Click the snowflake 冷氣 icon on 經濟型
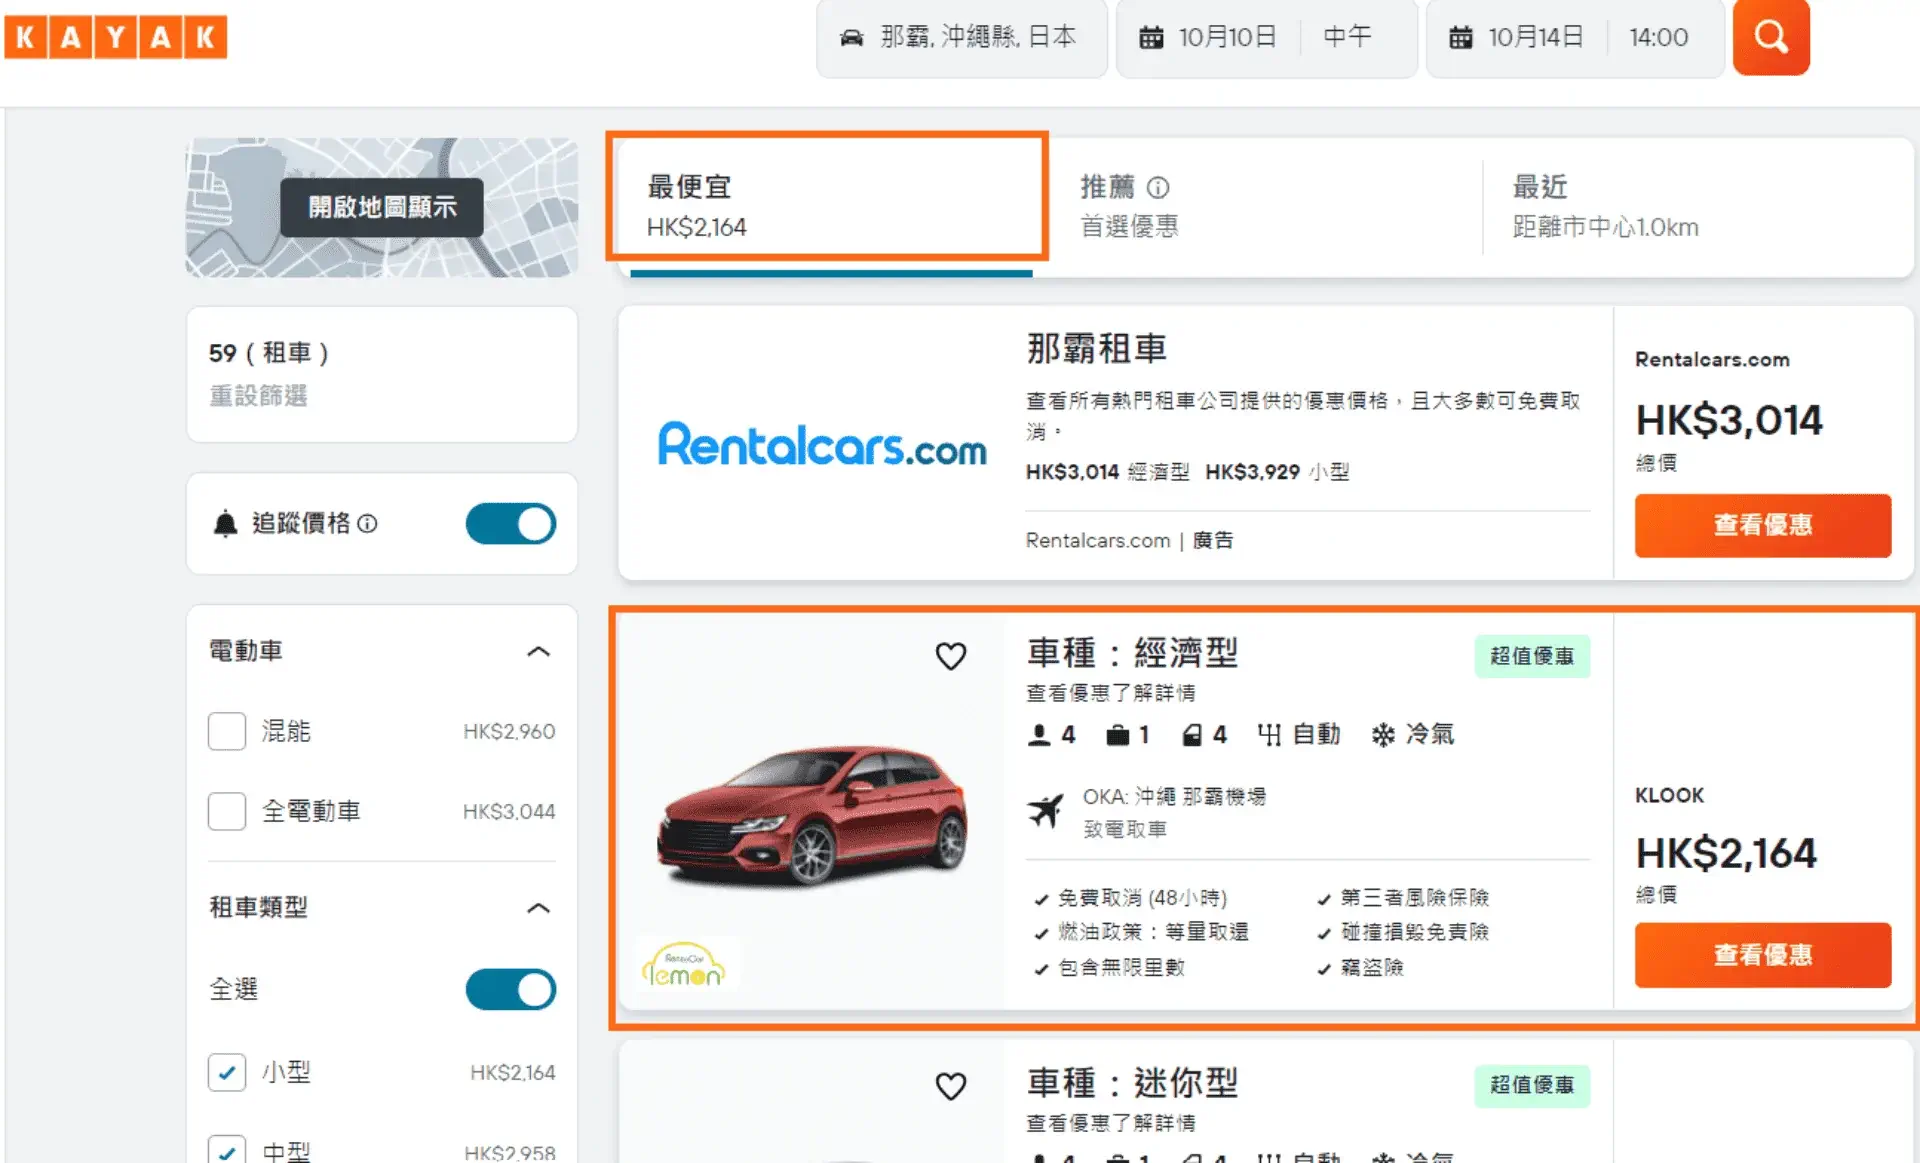The width and height of the screenshot is (1920, 1163). pos(1383,735)
